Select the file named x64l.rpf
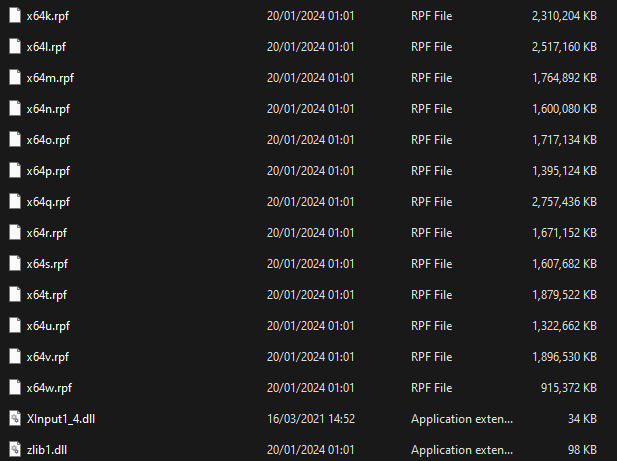The width and height of the screenshot is (617, 461). [48, 47]
